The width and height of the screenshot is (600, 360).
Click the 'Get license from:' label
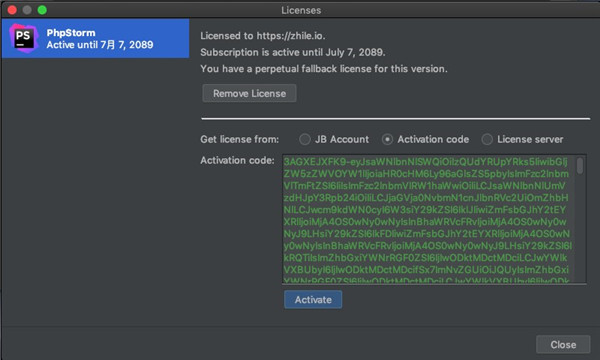240,139
